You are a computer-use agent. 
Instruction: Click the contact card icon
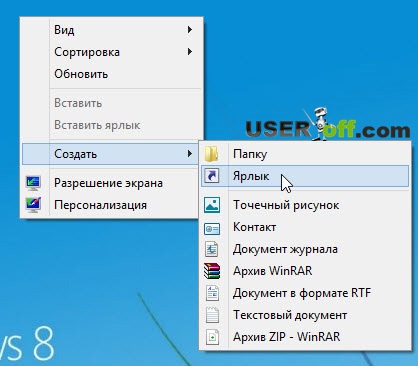[x=212, y=229]
